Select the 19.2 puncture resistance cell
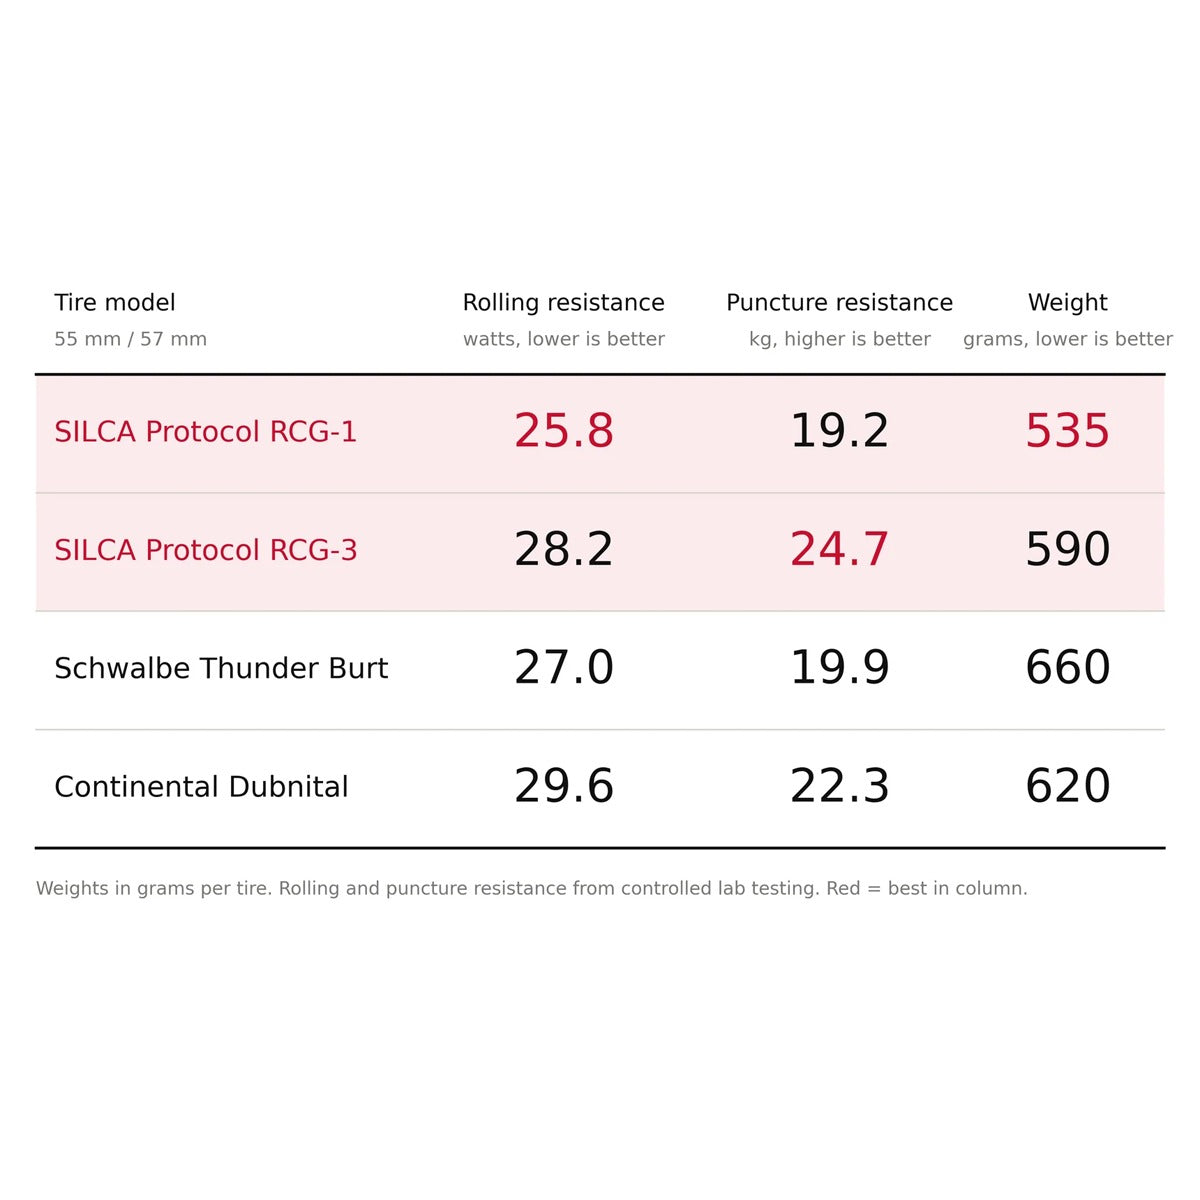Viewport: 1200px width, 1200px height. tap(839, 431)
